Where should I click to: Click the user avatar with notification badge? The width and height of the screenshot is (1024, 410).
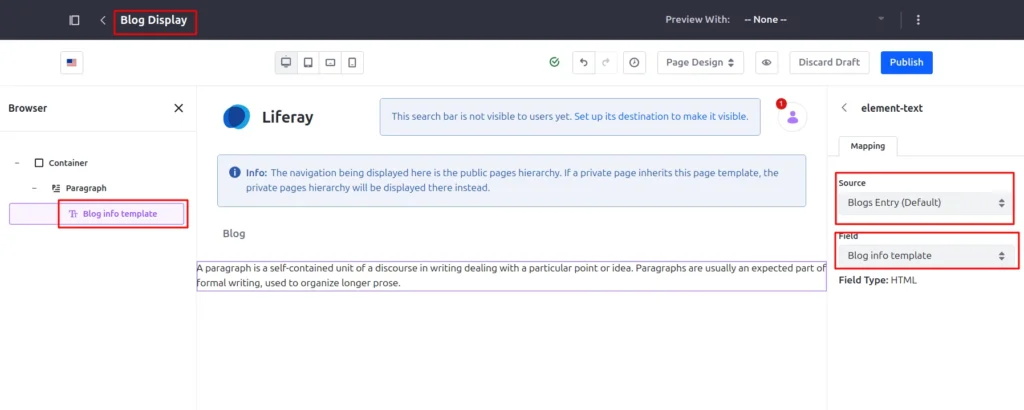point(792,117)
